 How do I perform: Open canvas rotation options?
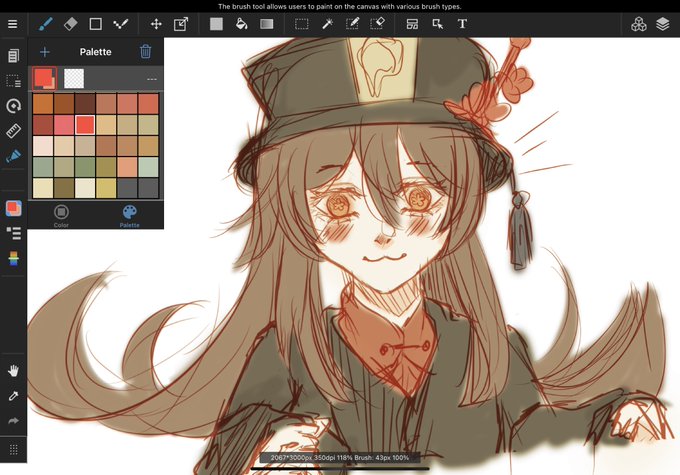point(13,106)
